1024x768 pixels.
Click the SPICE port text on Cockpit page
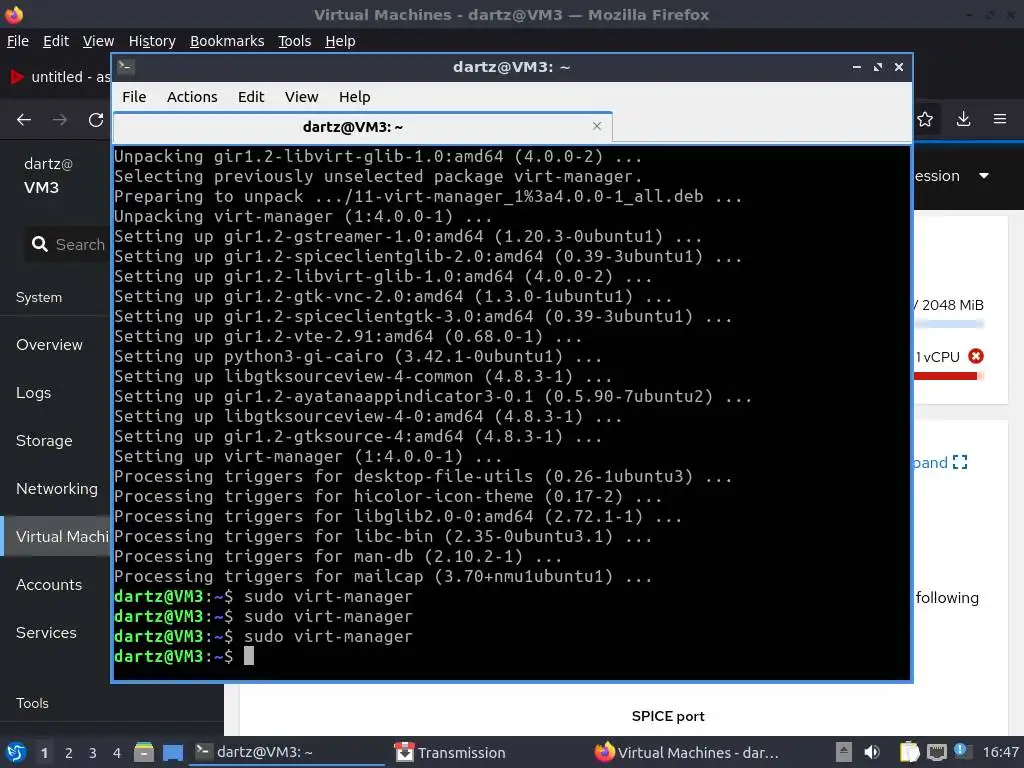pyautogui.click(x=668, y=716)
